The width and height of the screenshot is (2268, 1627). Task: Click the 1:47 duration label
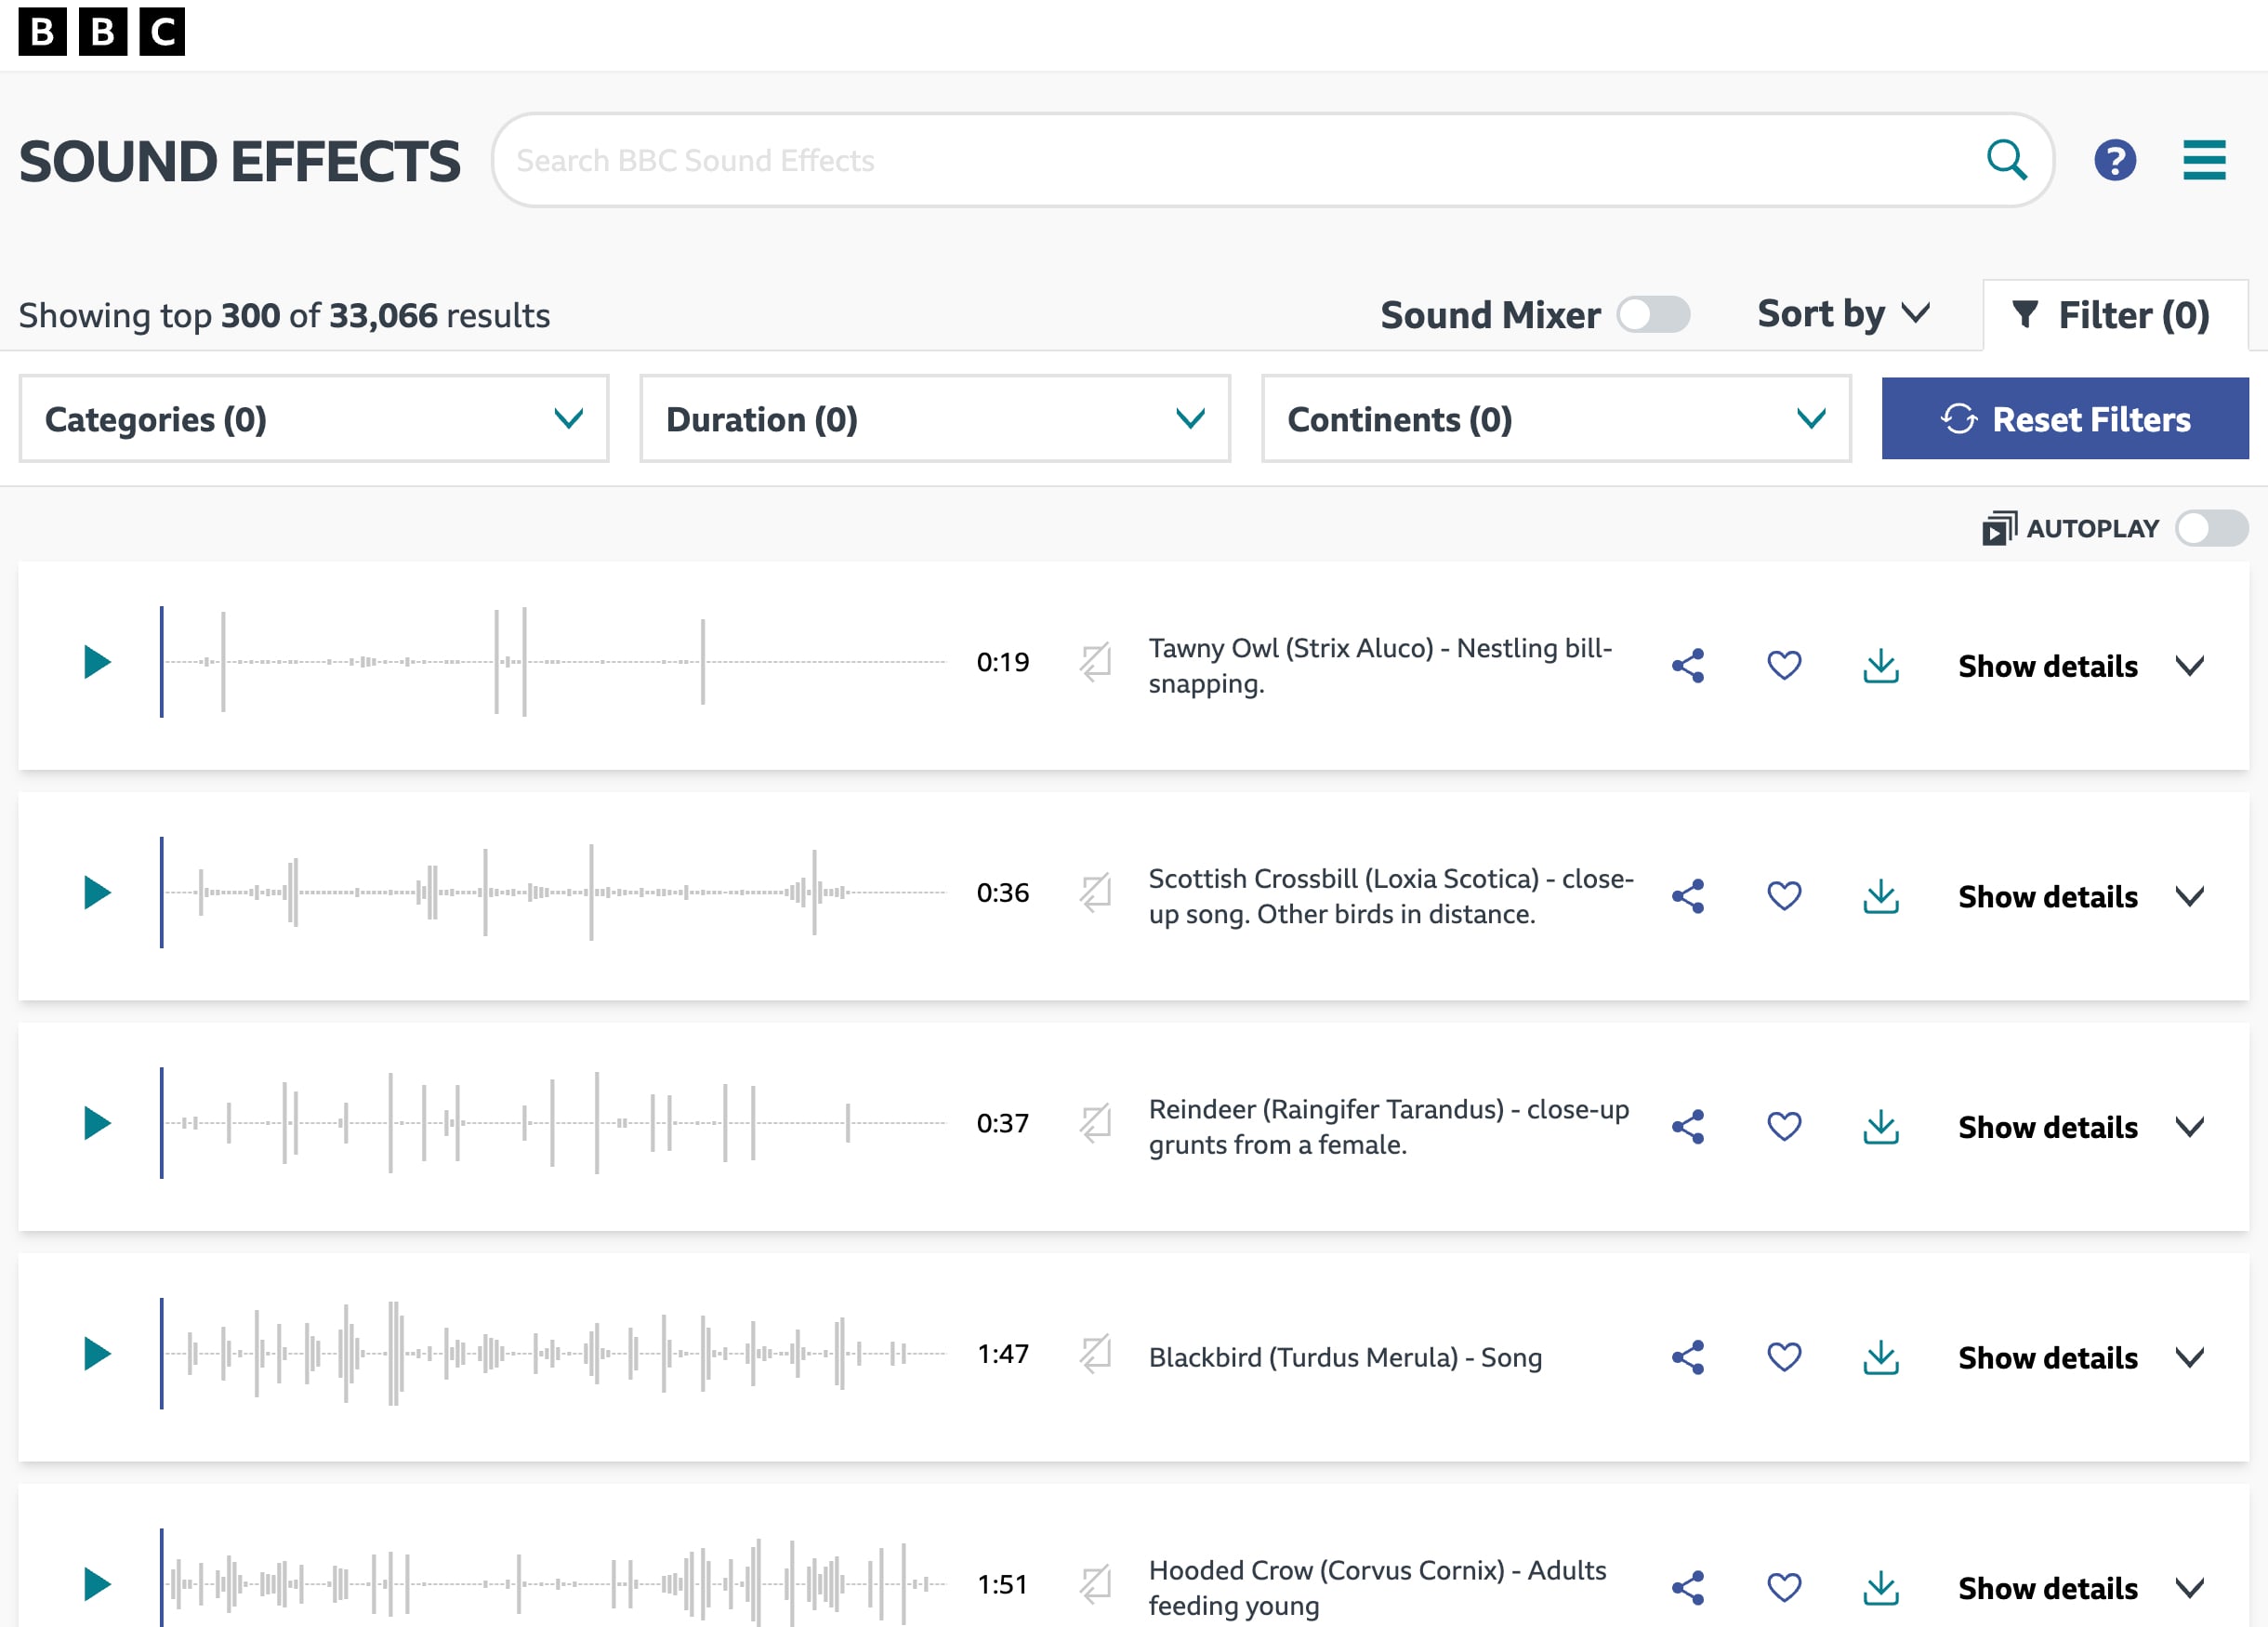pyautogui.click(x=1003, y=1354)
